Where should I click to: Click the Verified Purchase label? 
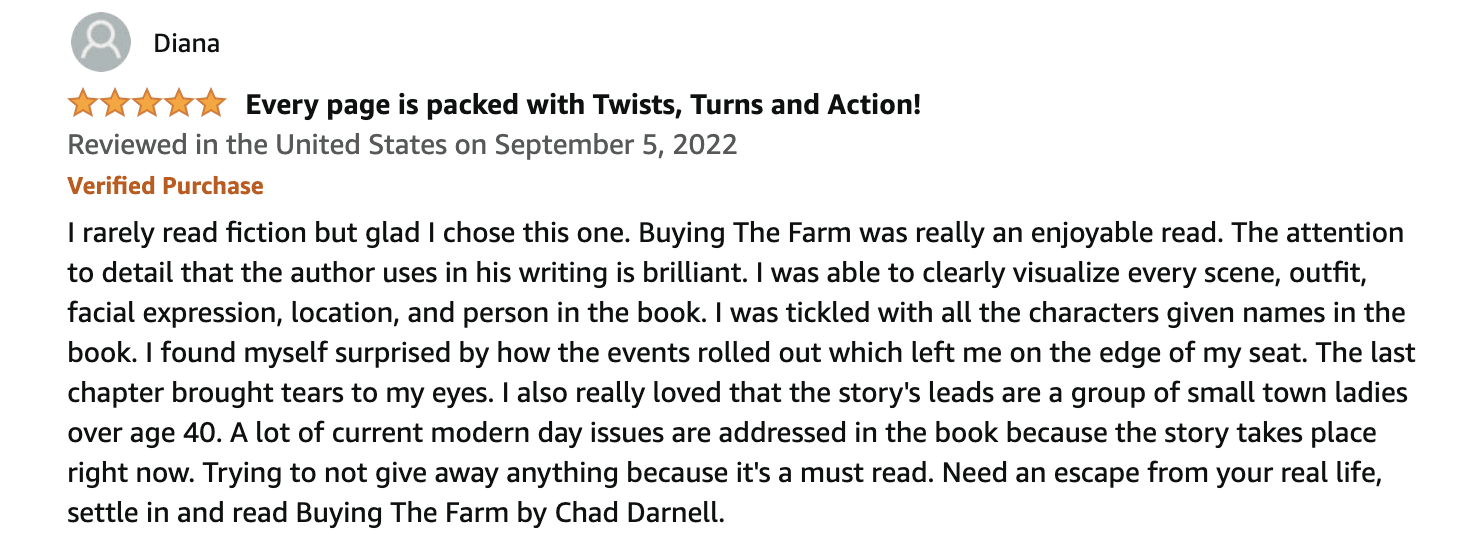point(165,186)
